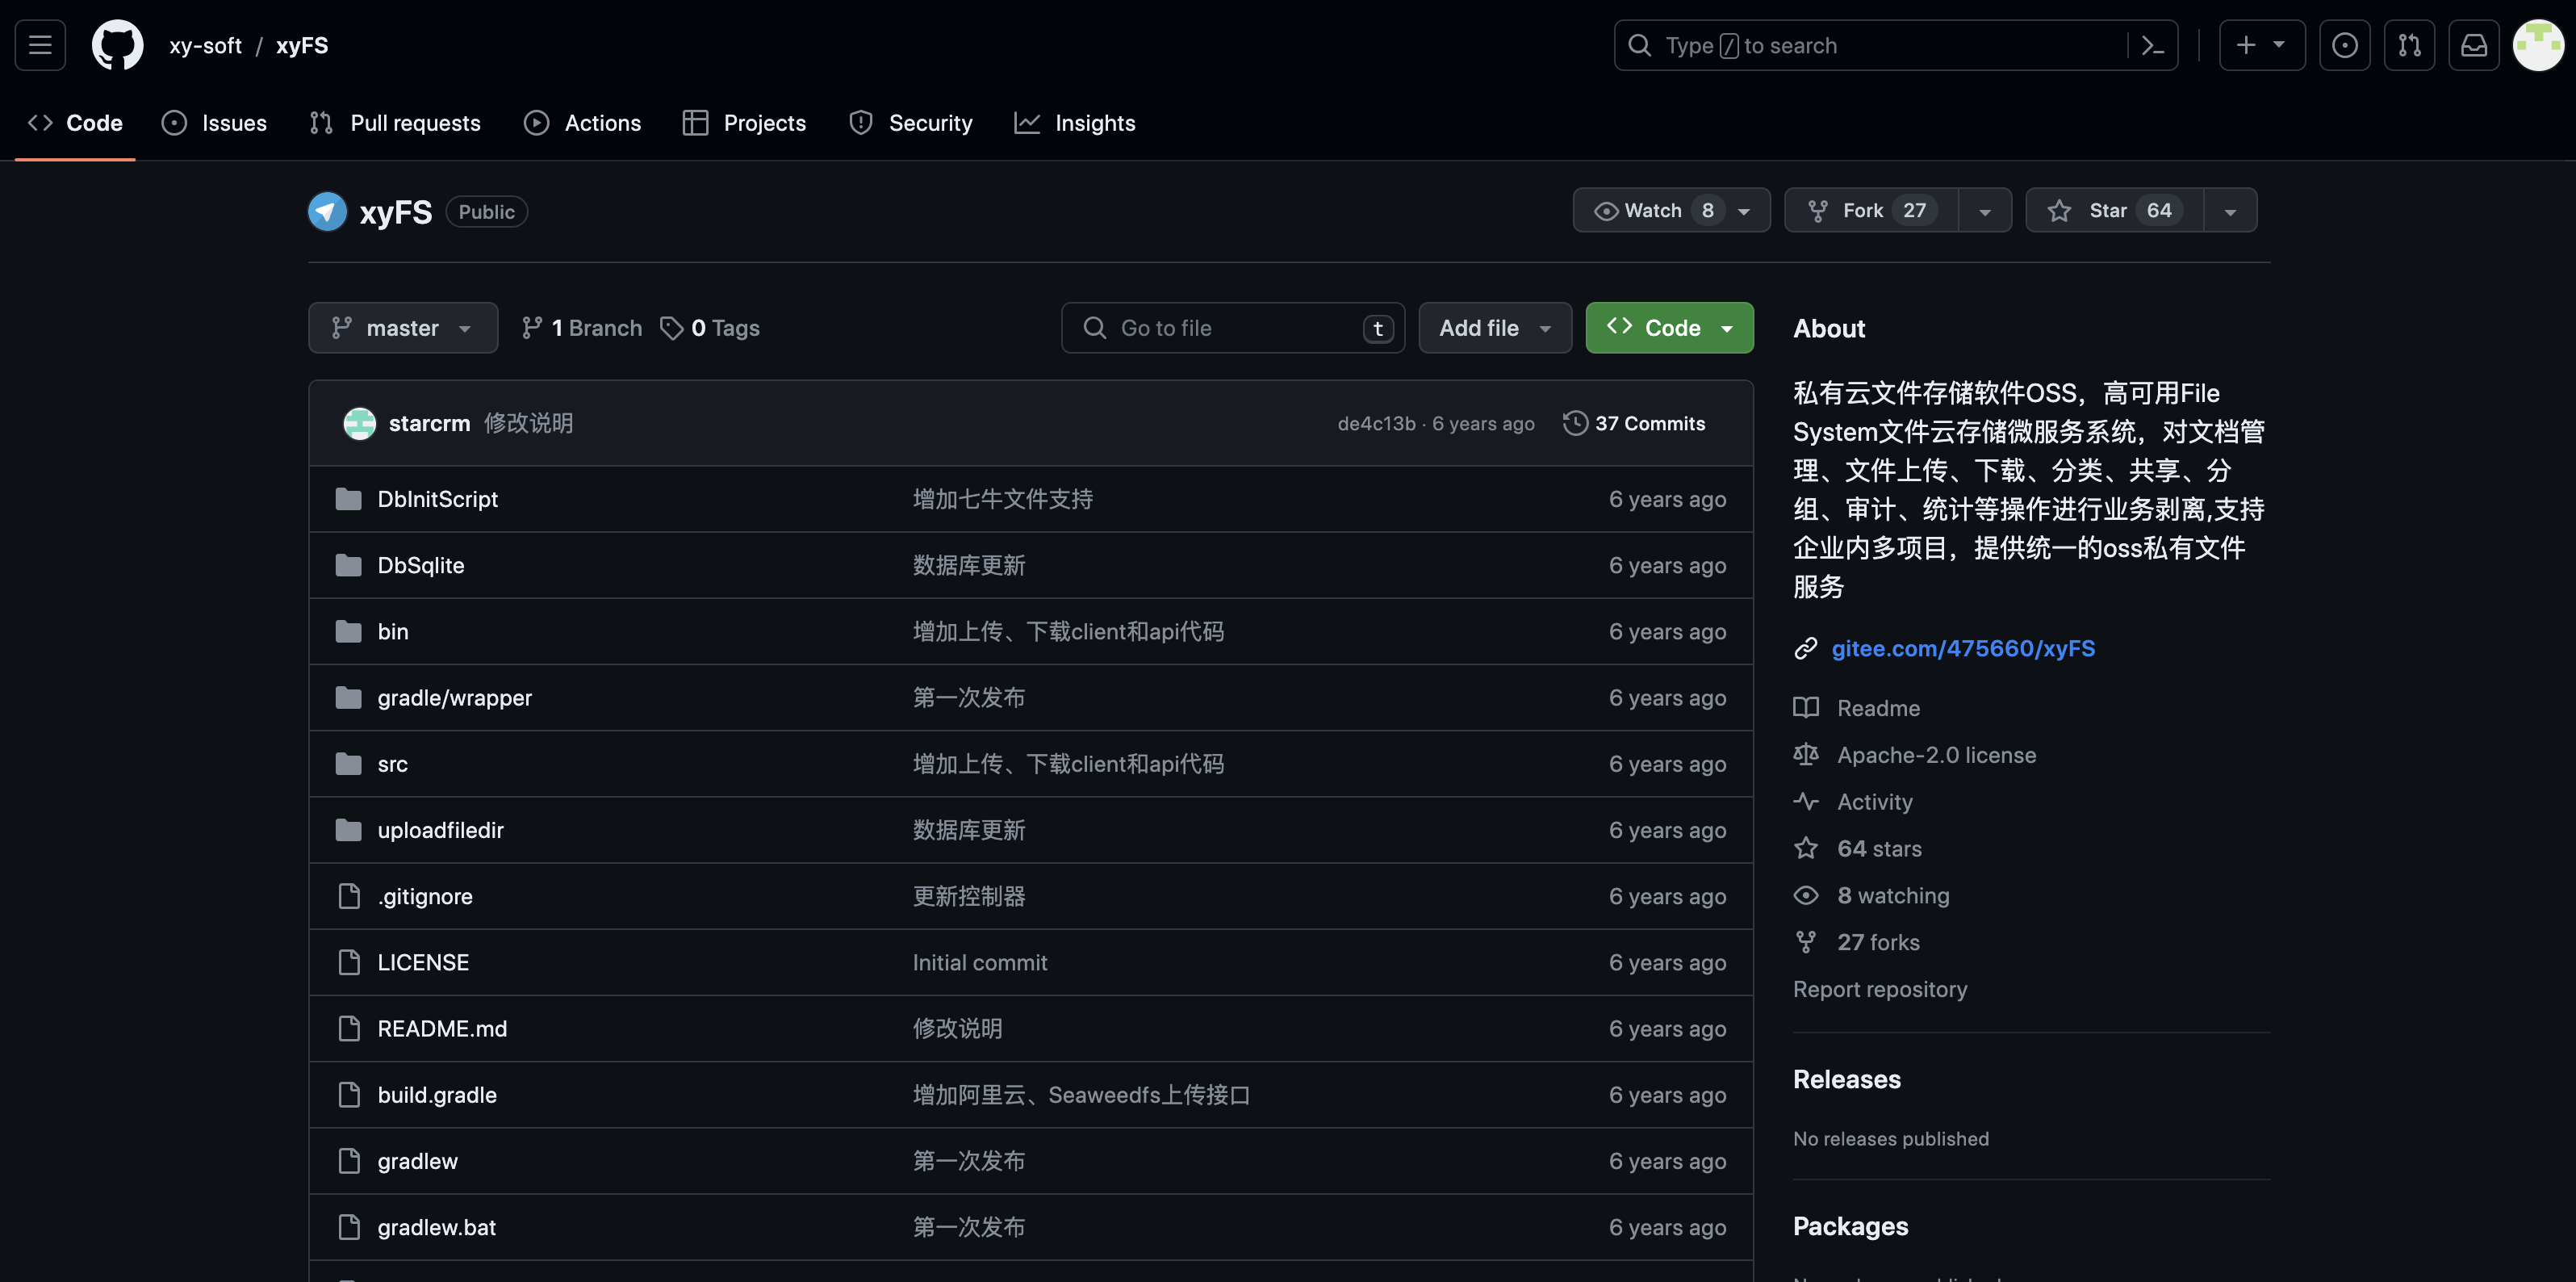Image resolution: width=2576 pixels, height=1282 pixels.
Task: Click the src folder icon
Action: [x=348, y=764]
